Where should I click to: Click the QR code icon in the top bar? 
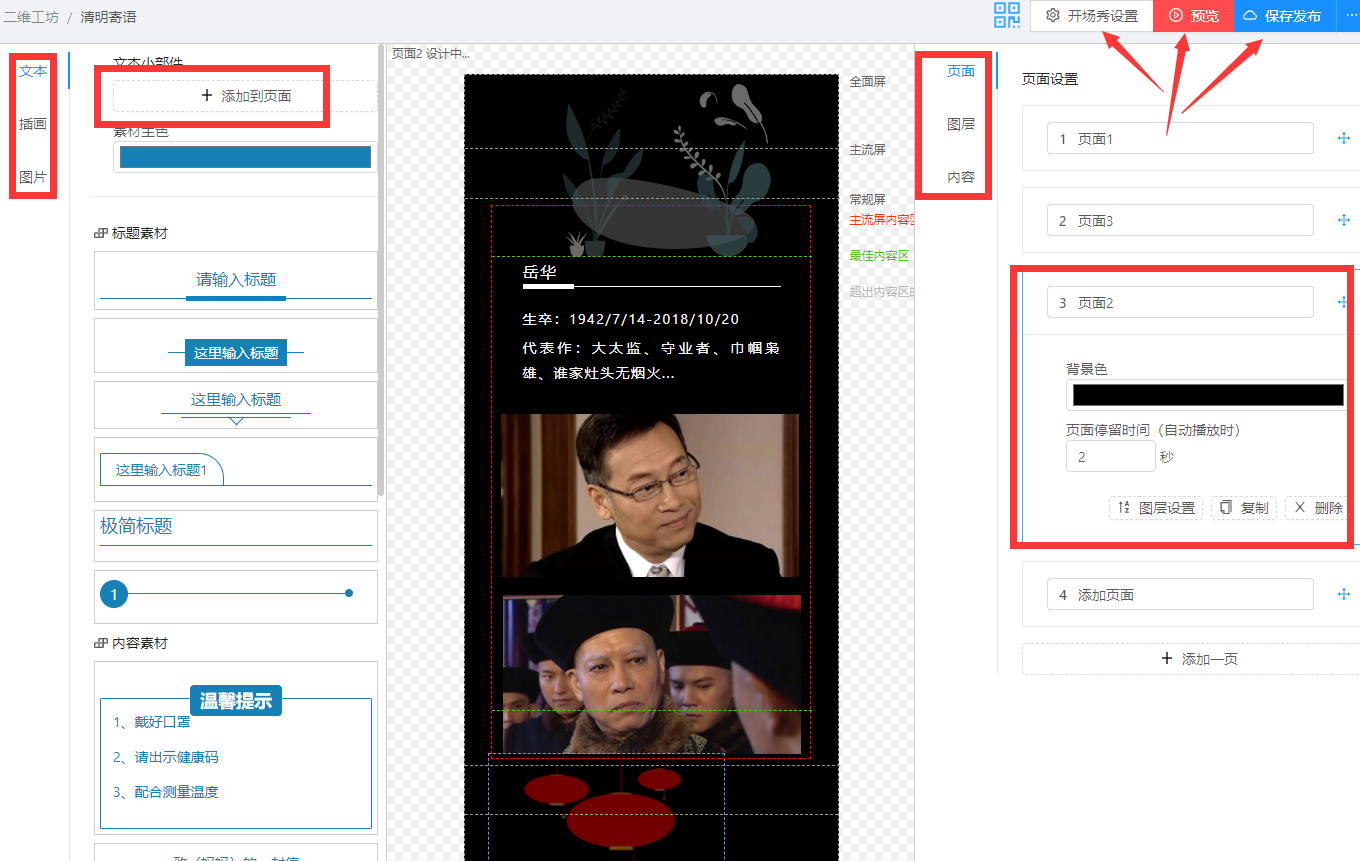point(1006,15)
